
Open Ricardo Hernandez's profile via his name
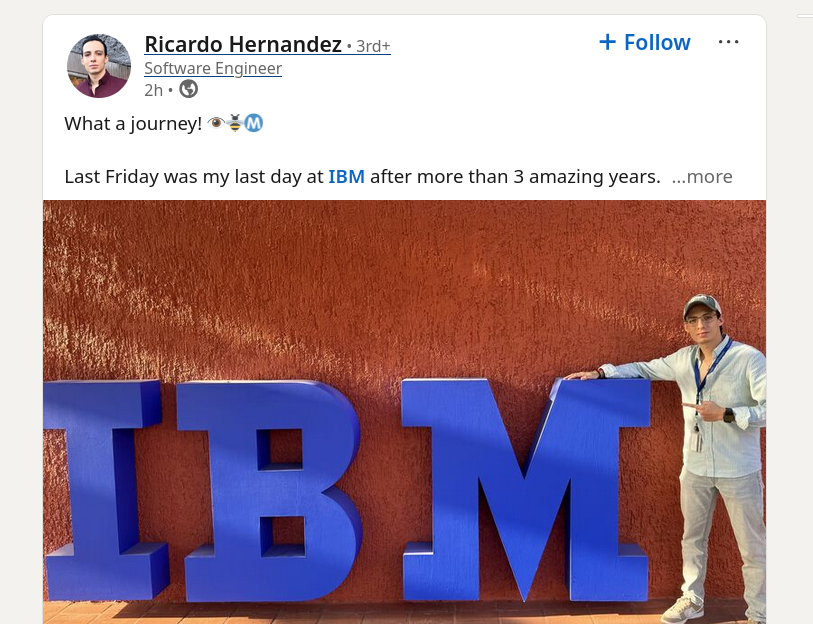(x=243, y=44)
